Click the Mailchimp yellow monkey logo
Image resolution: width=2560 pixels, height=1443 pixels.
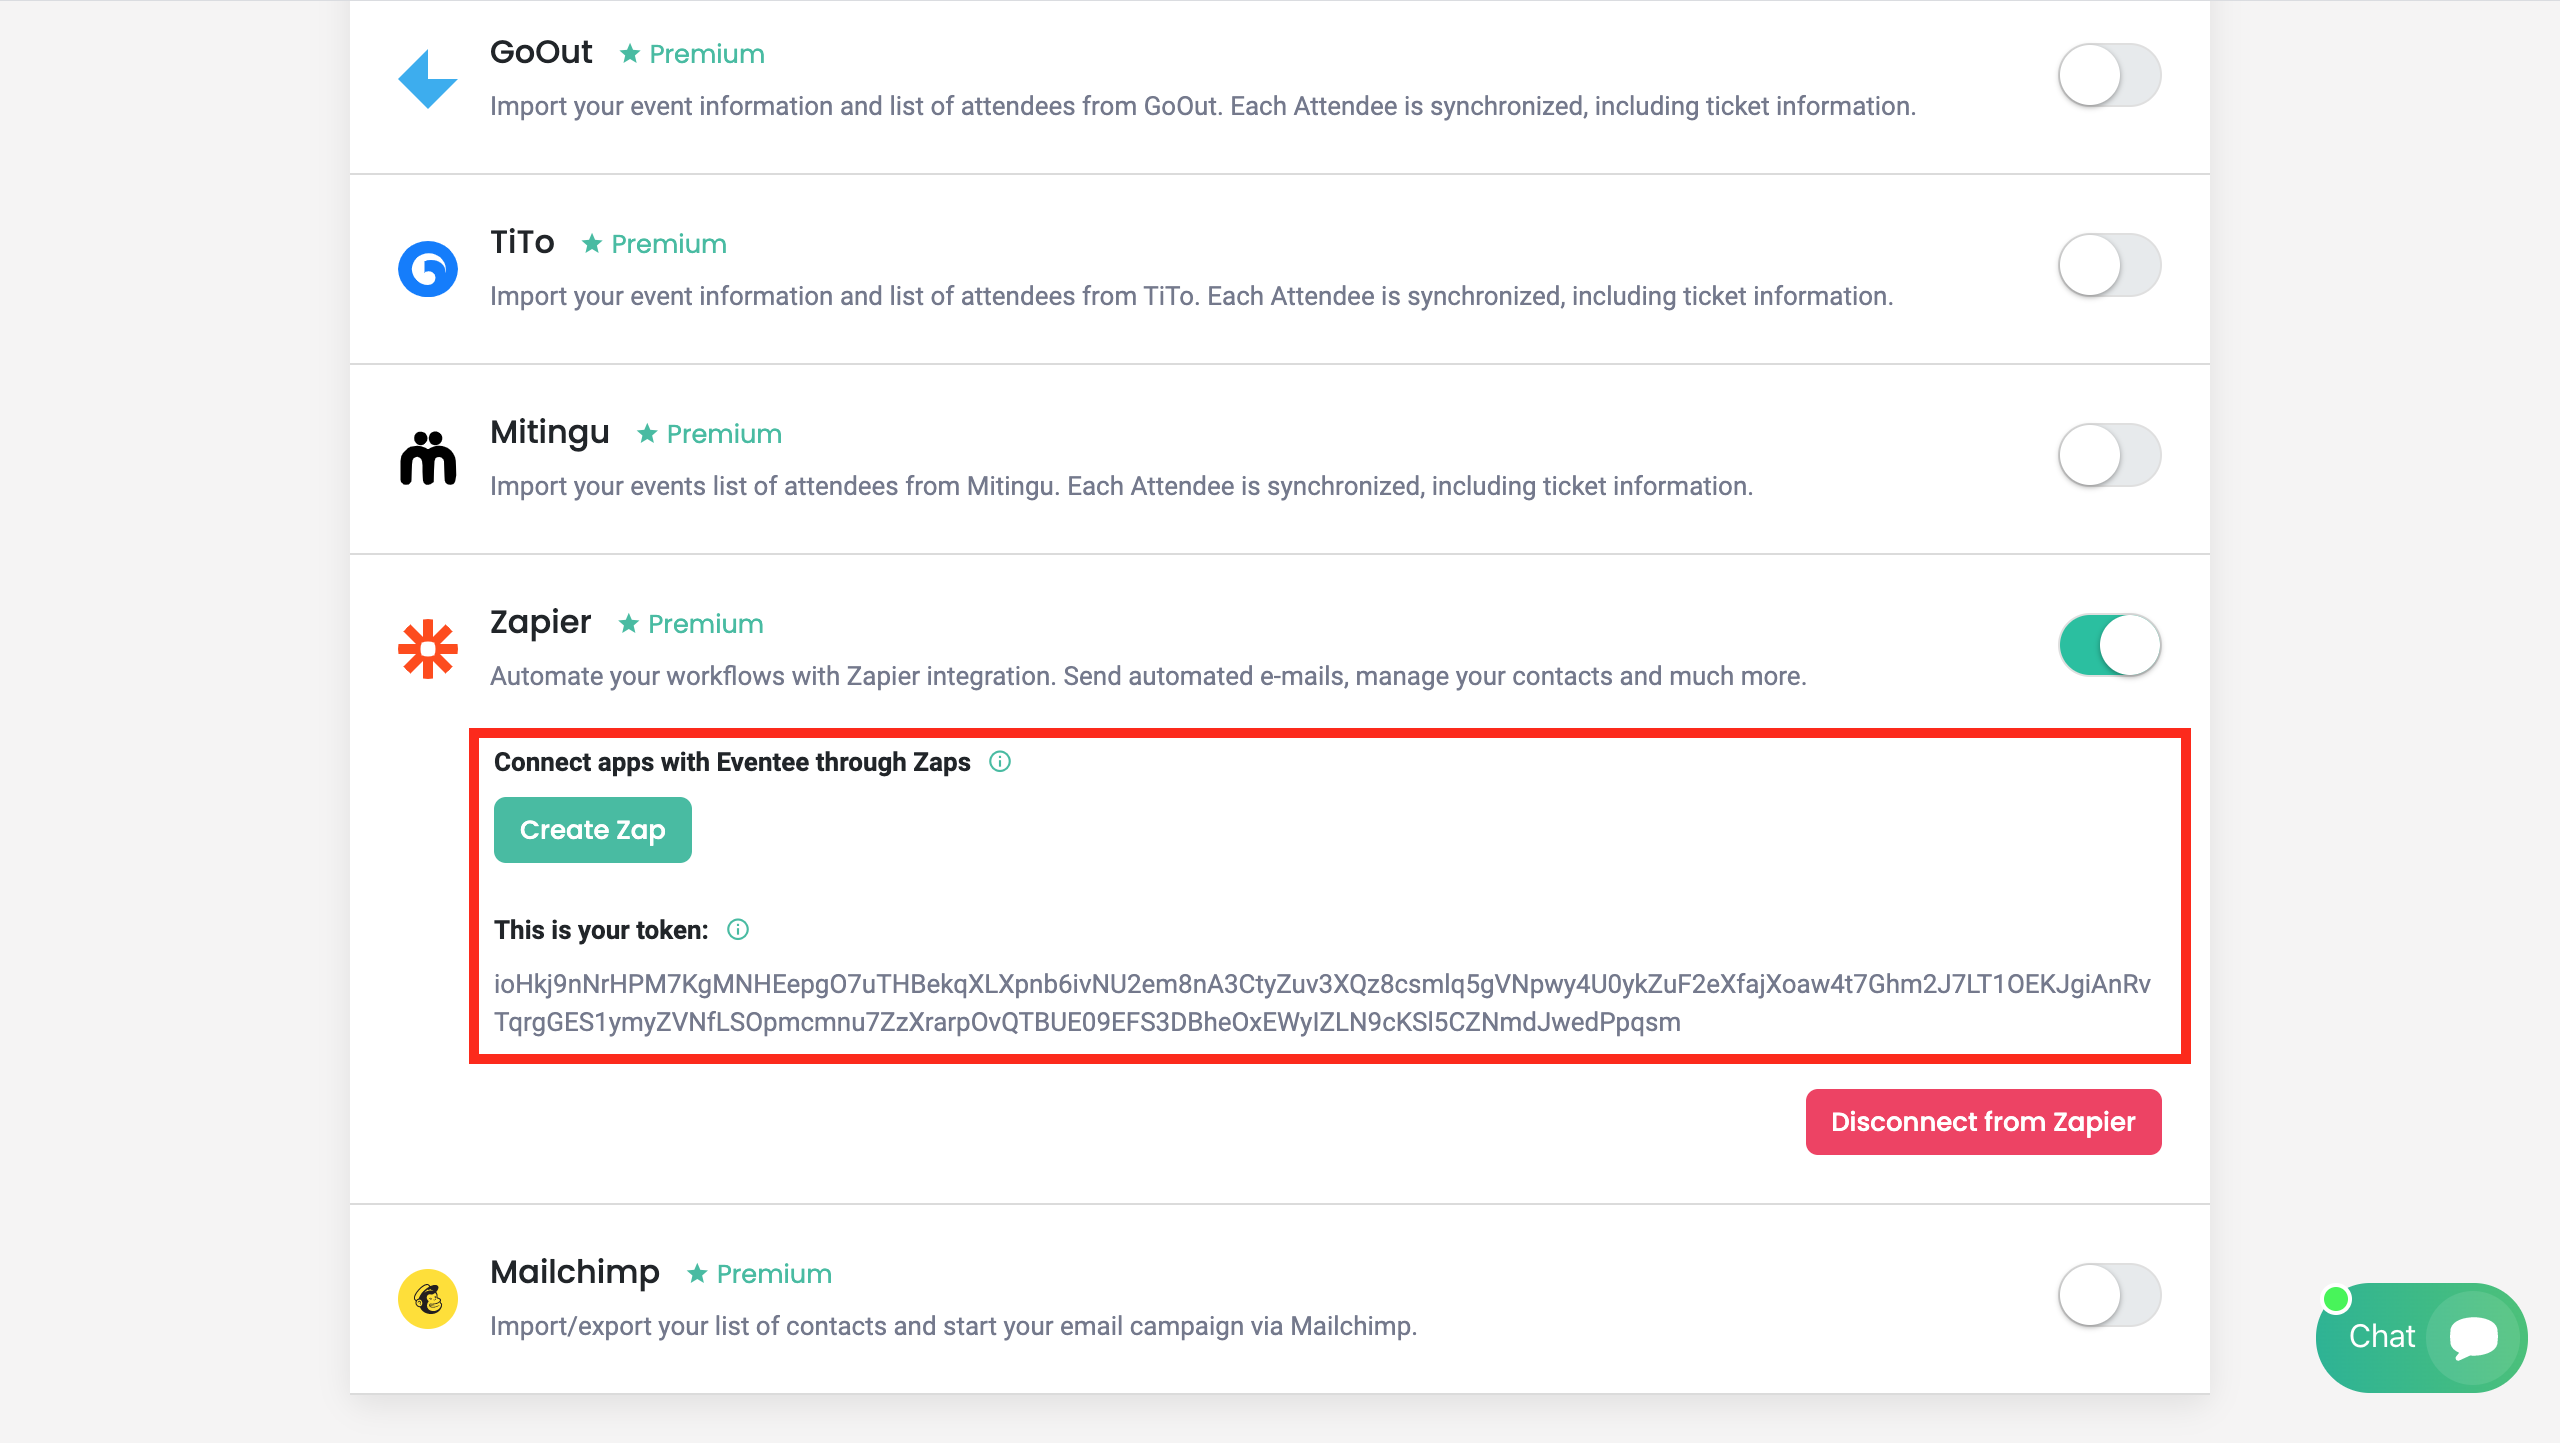pos(428,1299)
